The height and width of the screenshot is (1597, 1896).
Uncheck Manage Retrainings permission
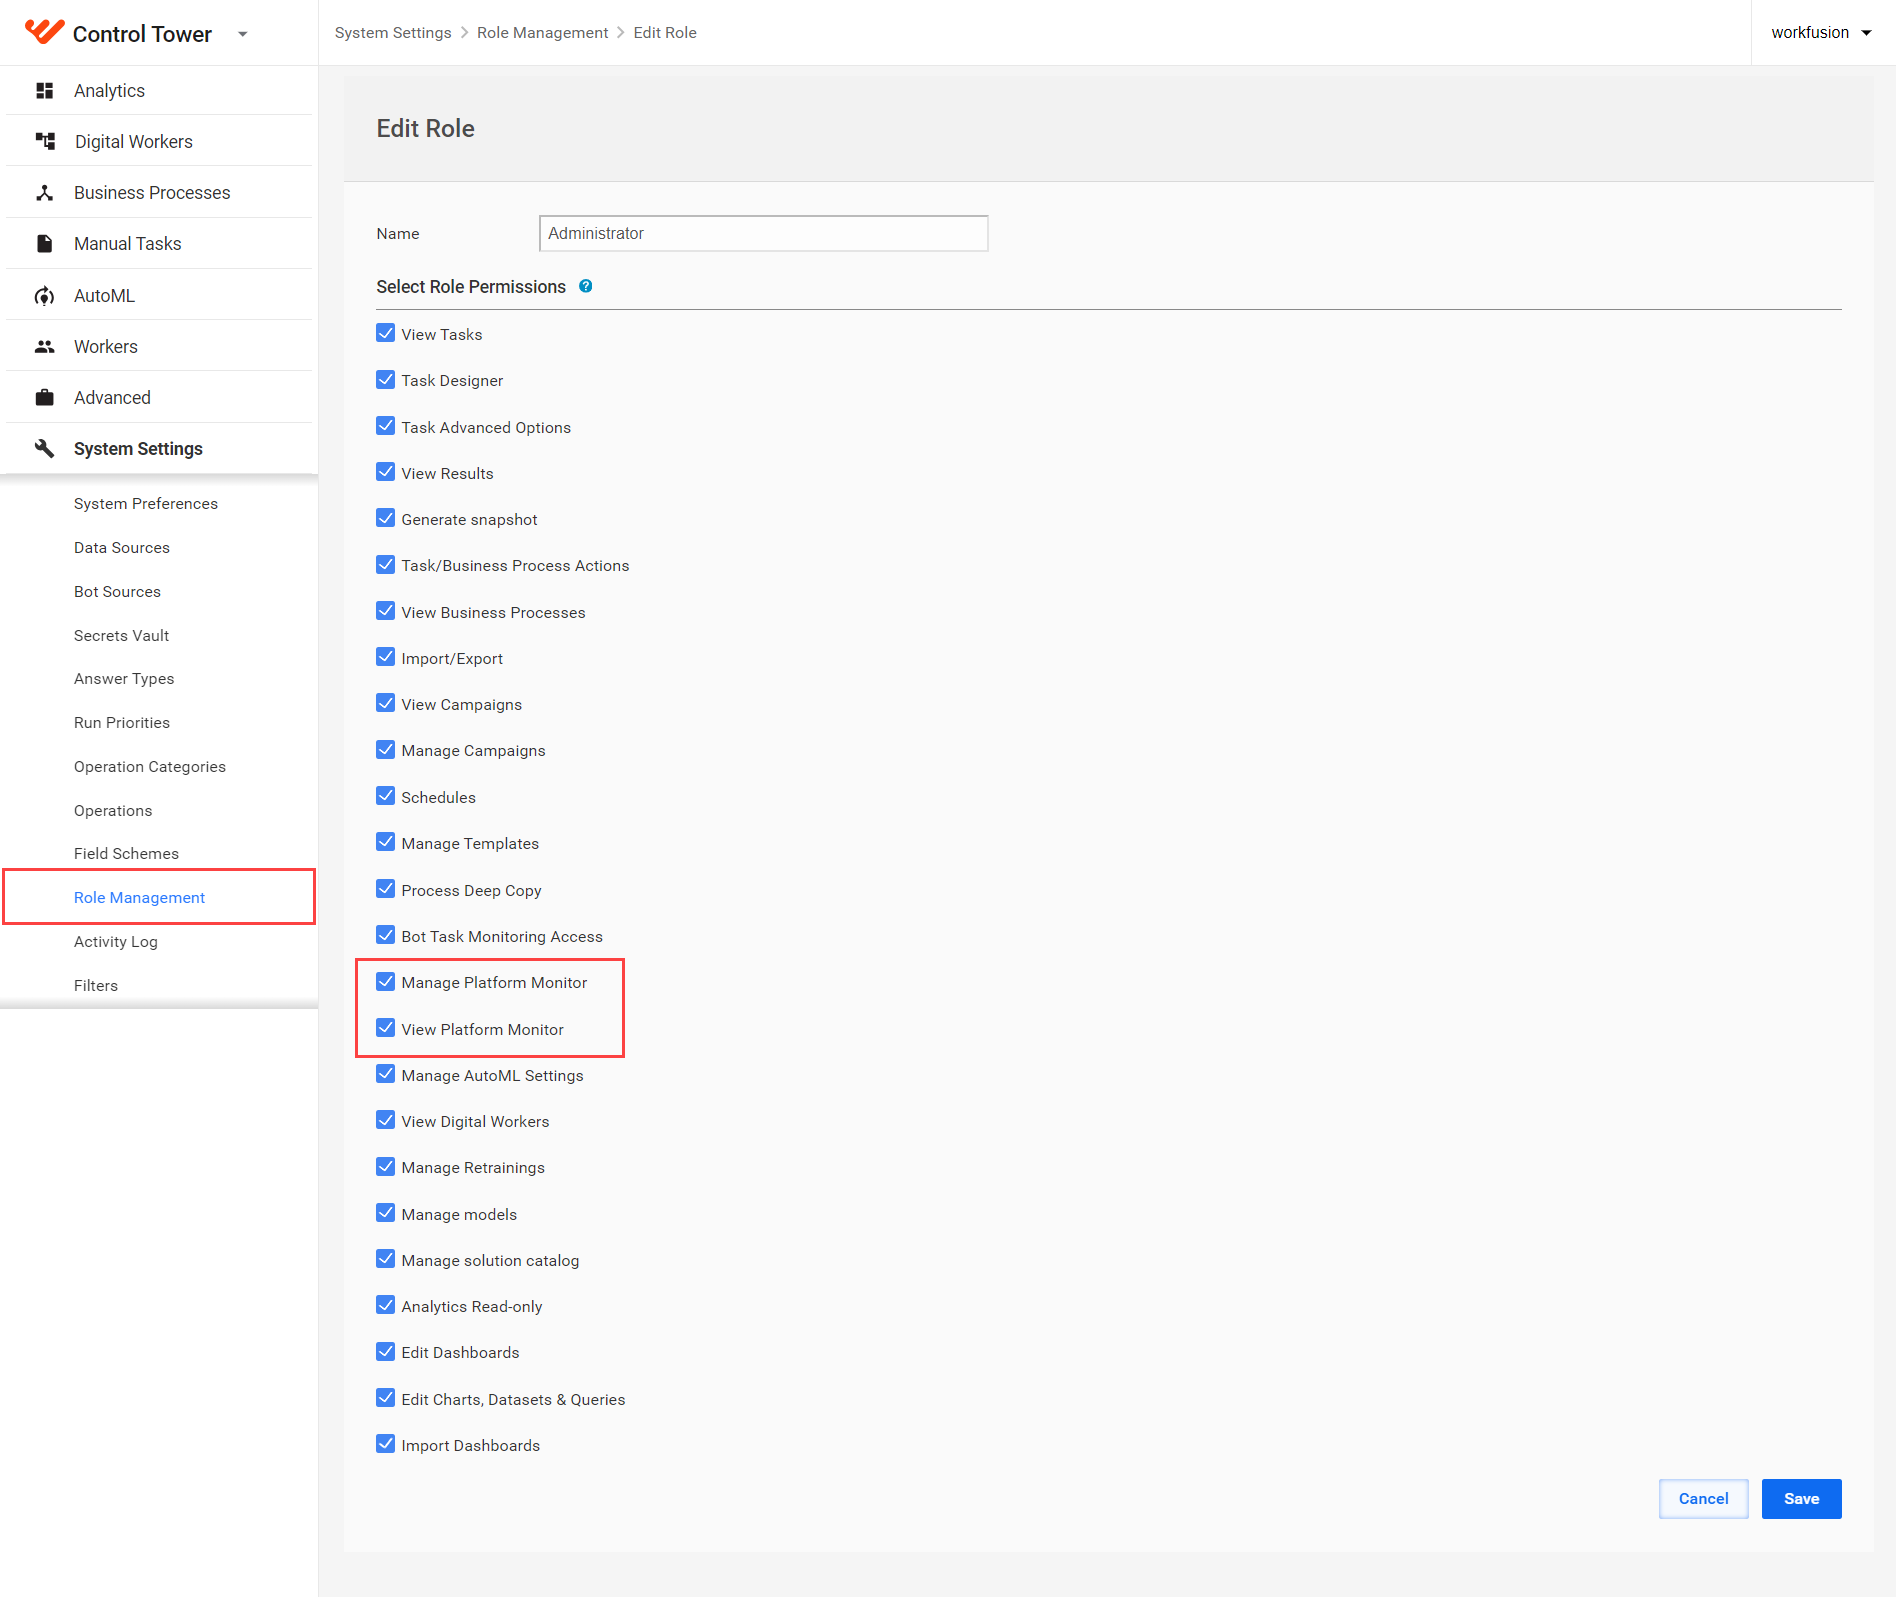[386, 1166]
